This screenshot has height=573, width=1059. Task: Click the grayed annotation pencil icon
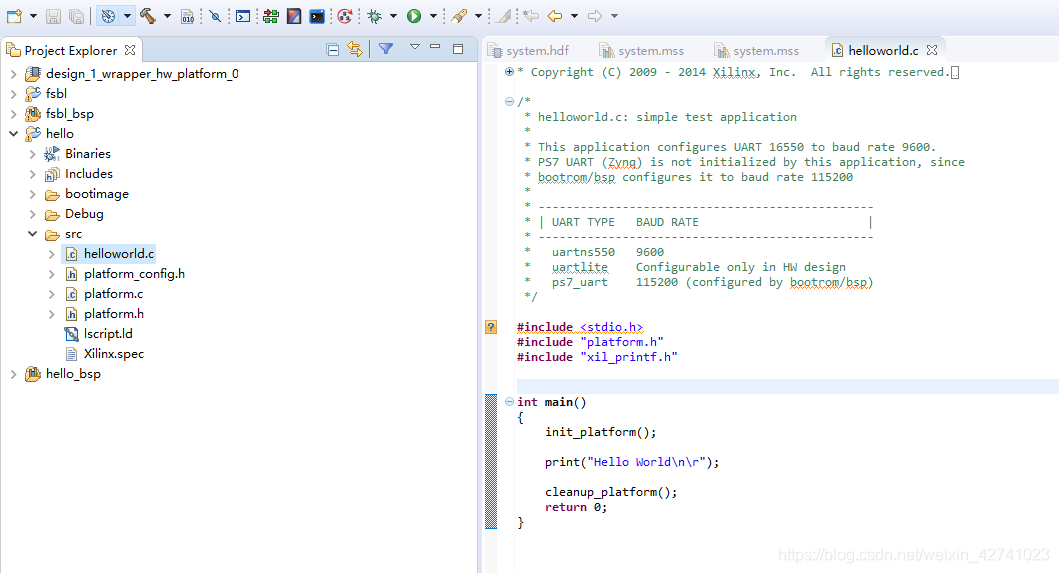pyautogui.click(x=504, y=16)
